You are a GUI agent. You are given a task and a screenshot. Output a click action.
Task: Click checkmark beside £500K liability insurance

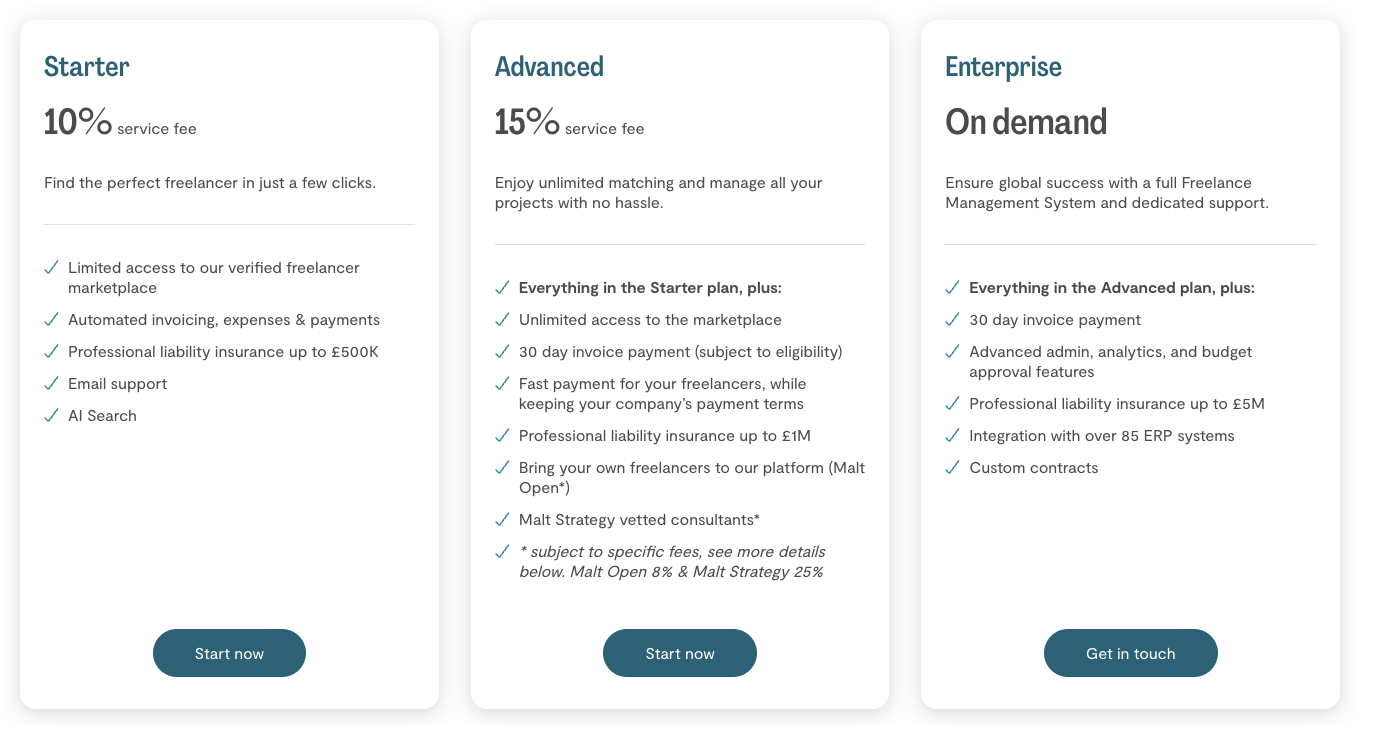point(51,352)
